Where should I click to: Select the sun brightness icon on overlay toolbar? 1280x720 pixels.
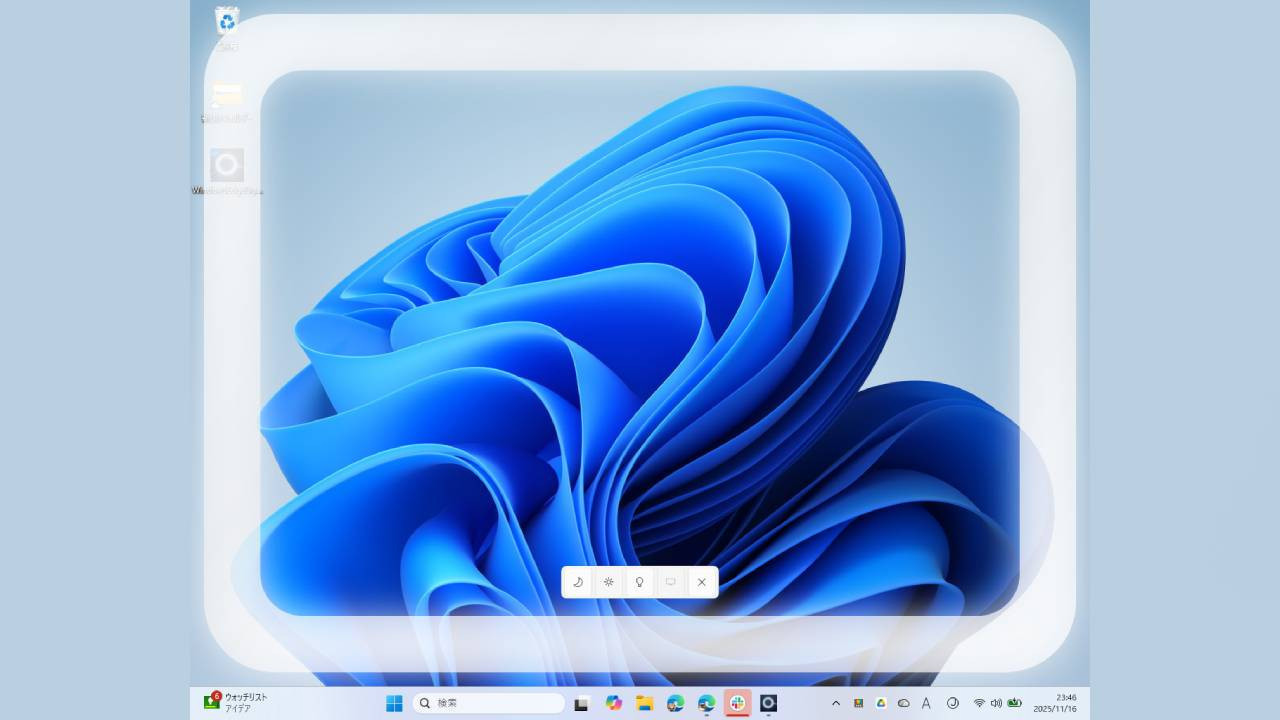(609, 582)
